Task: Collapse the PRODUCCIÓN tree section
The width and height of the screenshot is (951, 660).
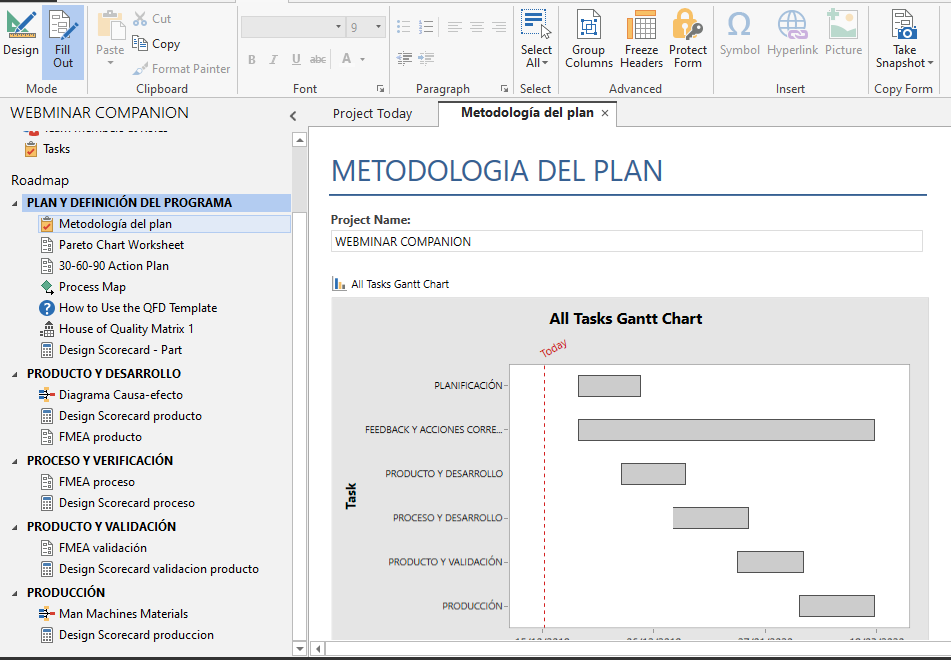Action: tap(16, 593)
